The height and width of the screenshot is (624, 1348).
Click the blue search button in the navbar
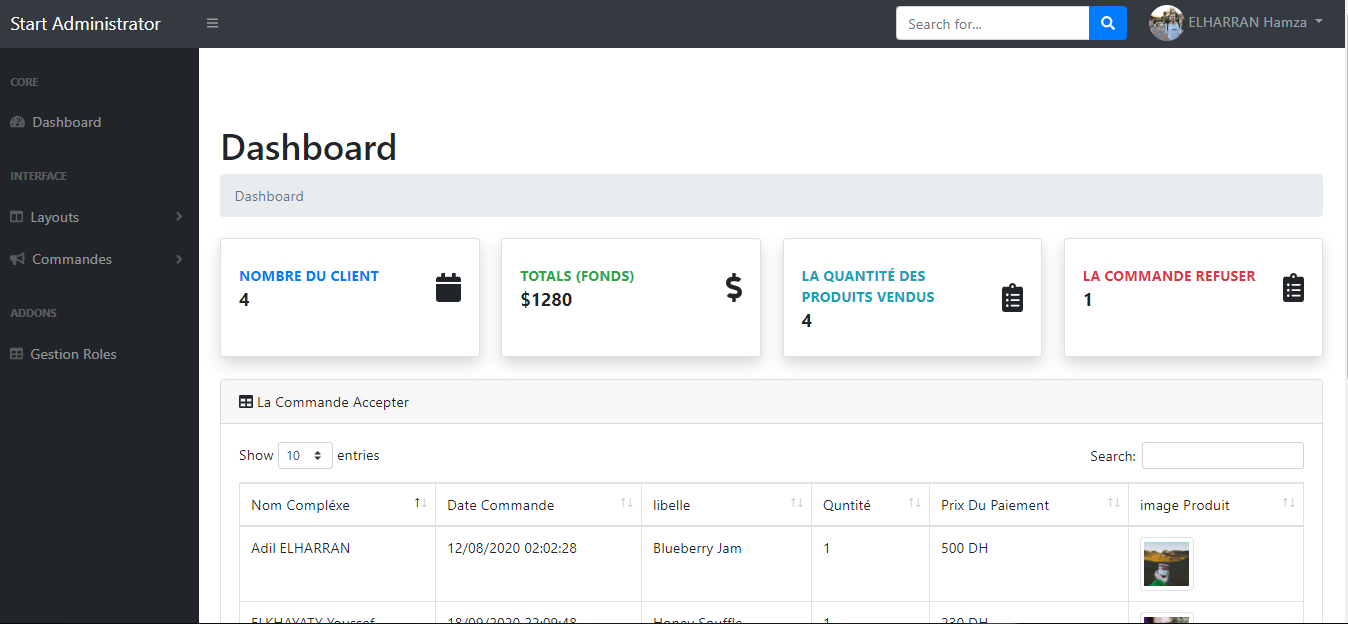[x=1107, y=22]
